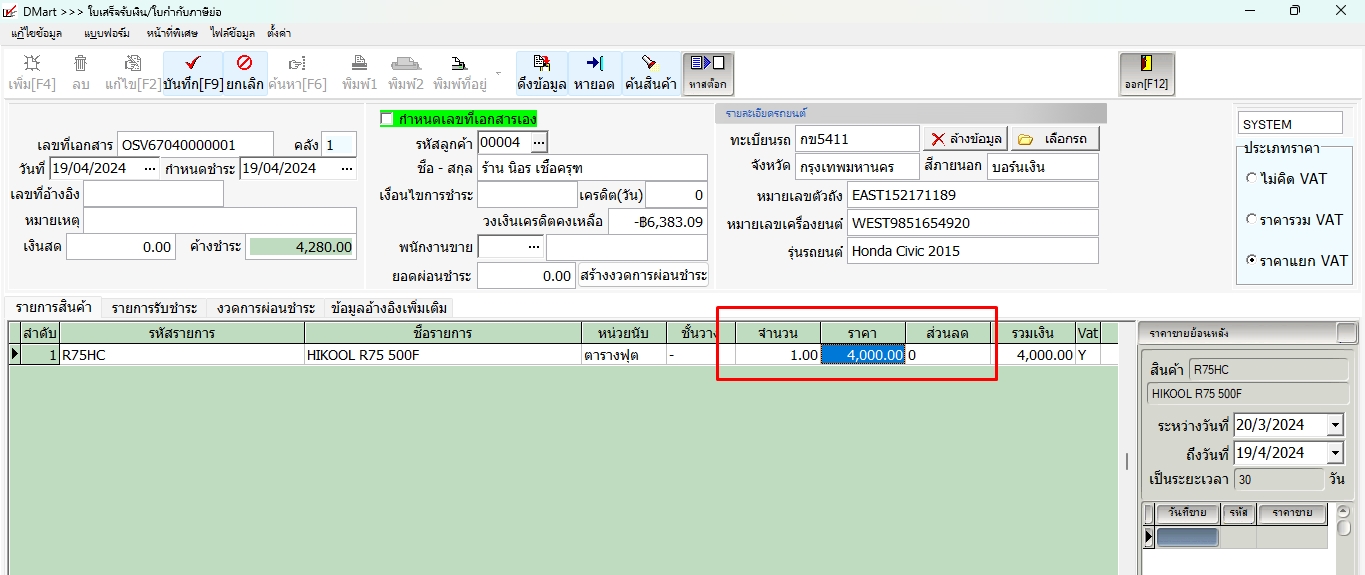Click the history grid scrollbar up arrow
The height and width of the screenshot is (575, 1365).
click(1344, 511)
